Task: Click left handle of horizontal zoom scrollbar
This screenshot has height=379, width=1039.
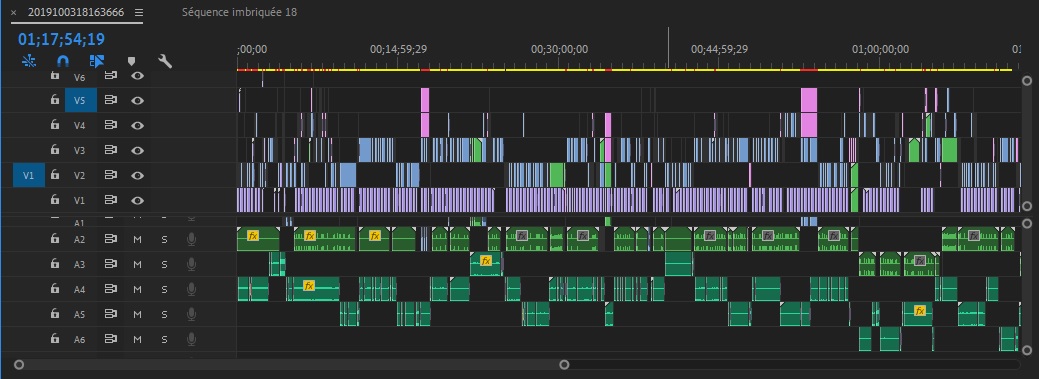Action: click(19, 364)
